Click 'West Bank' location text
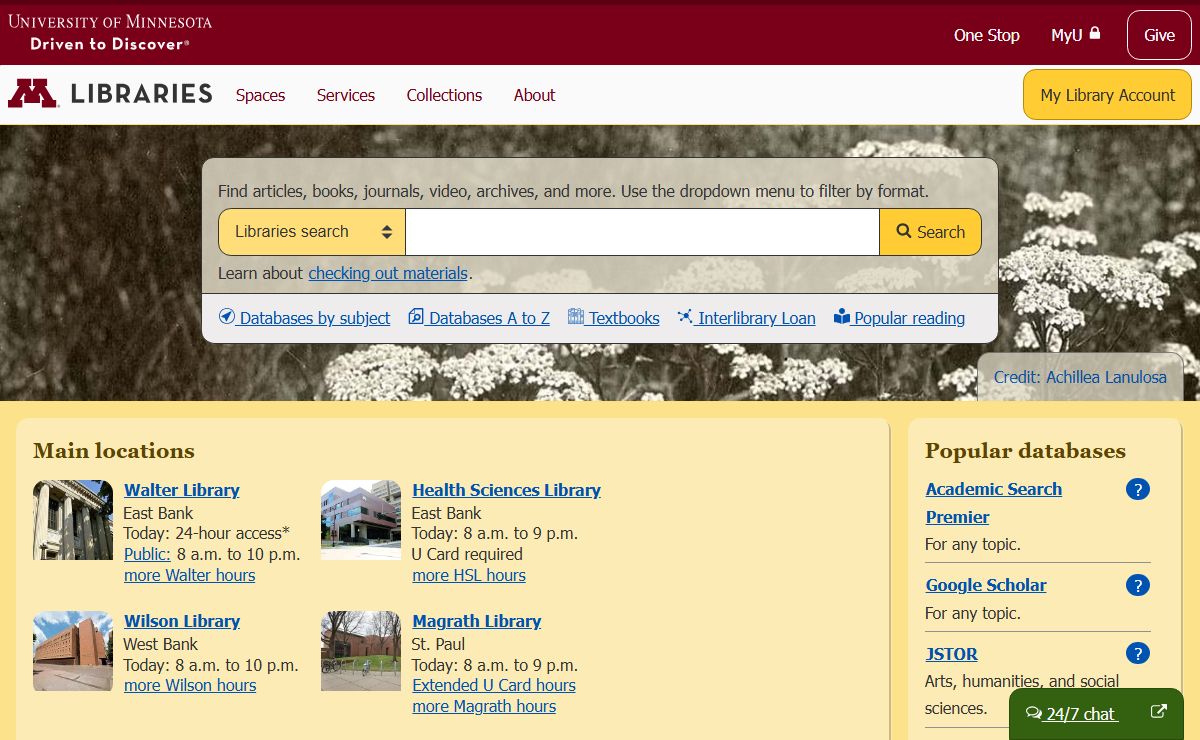1200x740 pixels. (x=161, y=644)
